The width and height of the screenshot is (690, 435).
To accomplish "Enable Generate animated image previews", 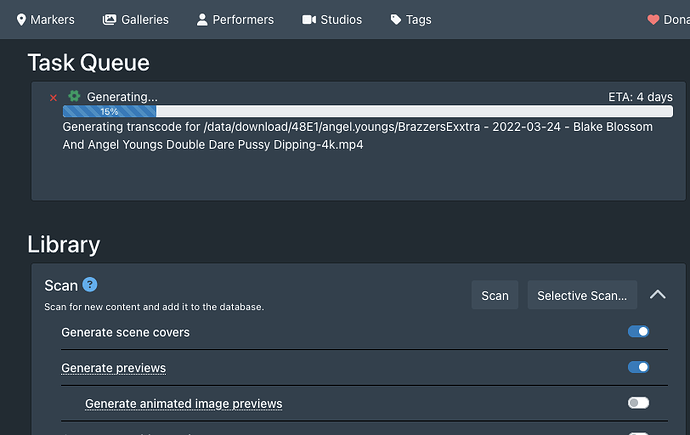I will 638,403.
